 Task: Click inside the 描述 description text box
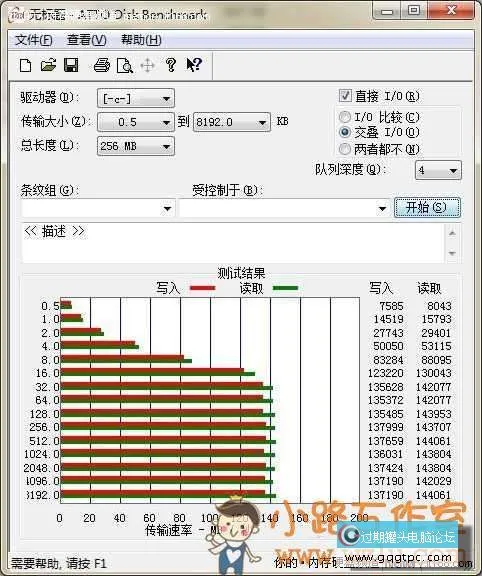pyautogui.click(x=233, y=243)
